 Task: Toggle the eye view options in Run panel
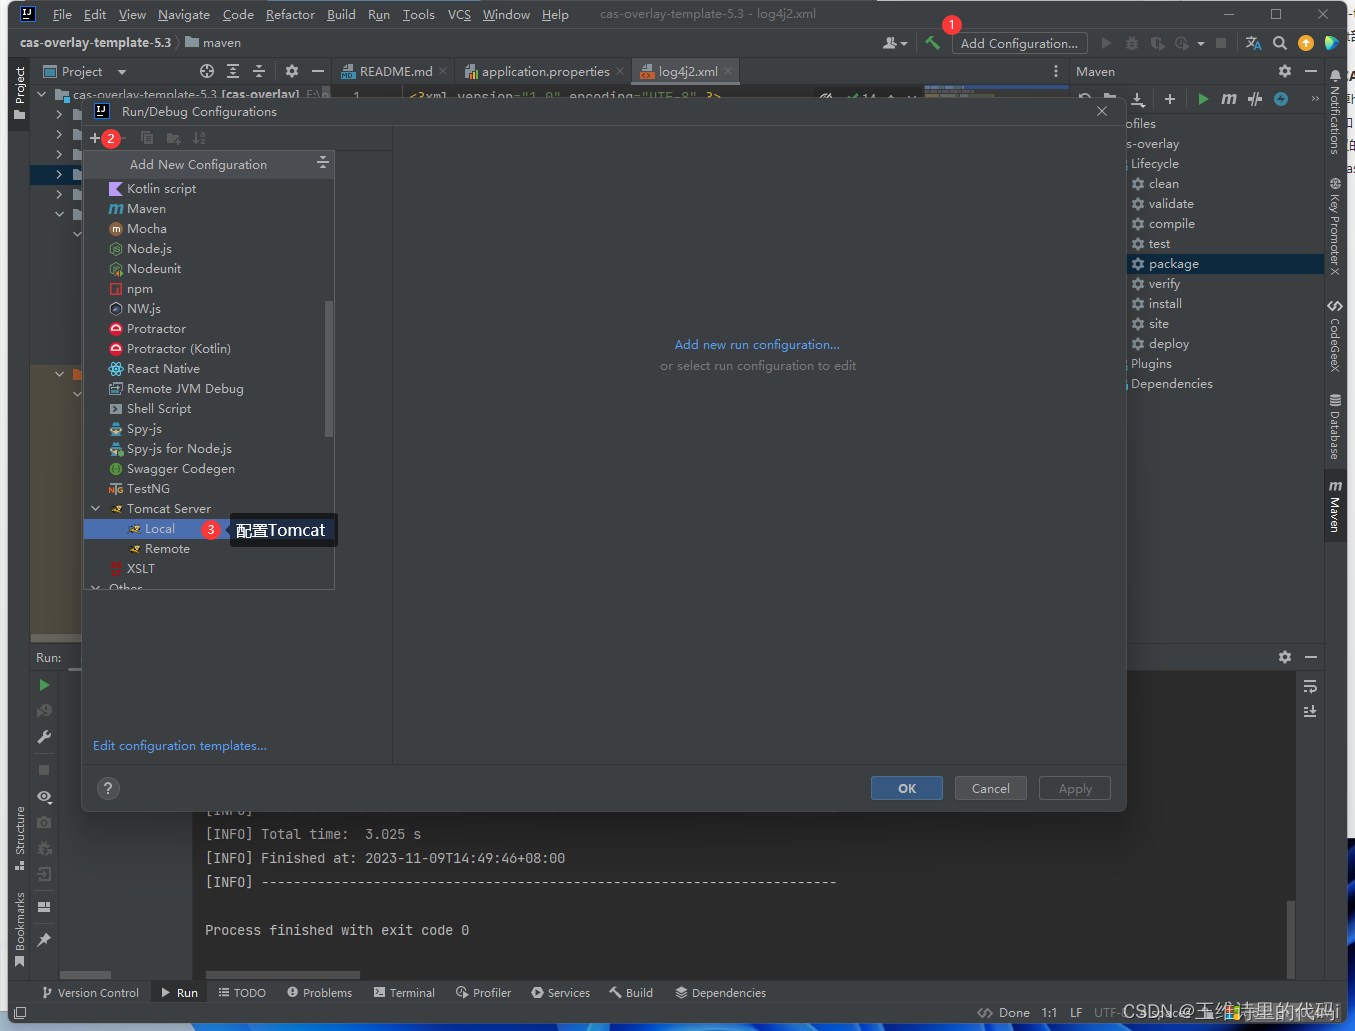click(x=44, y=797)
